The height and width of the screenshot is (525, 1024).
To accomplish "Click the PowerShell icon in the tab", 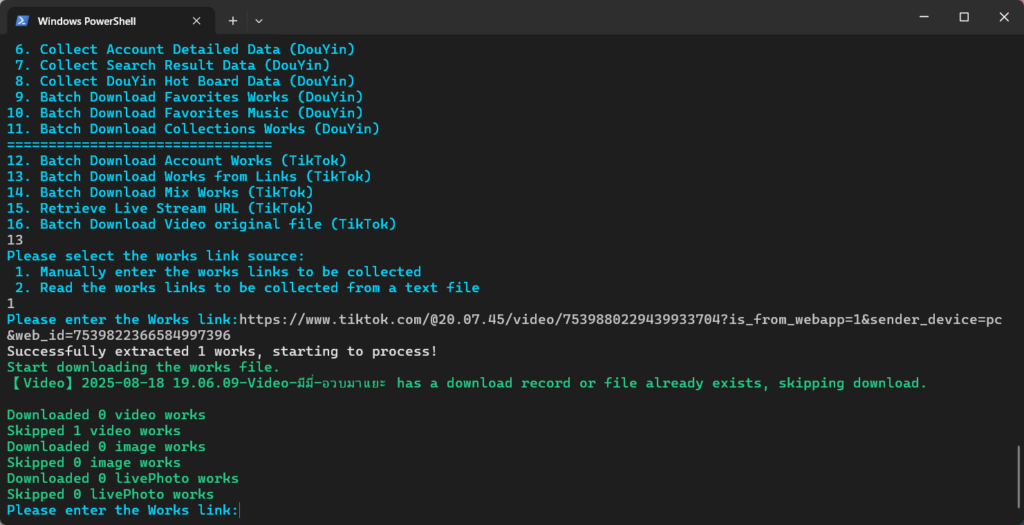I will coord(22,20).
